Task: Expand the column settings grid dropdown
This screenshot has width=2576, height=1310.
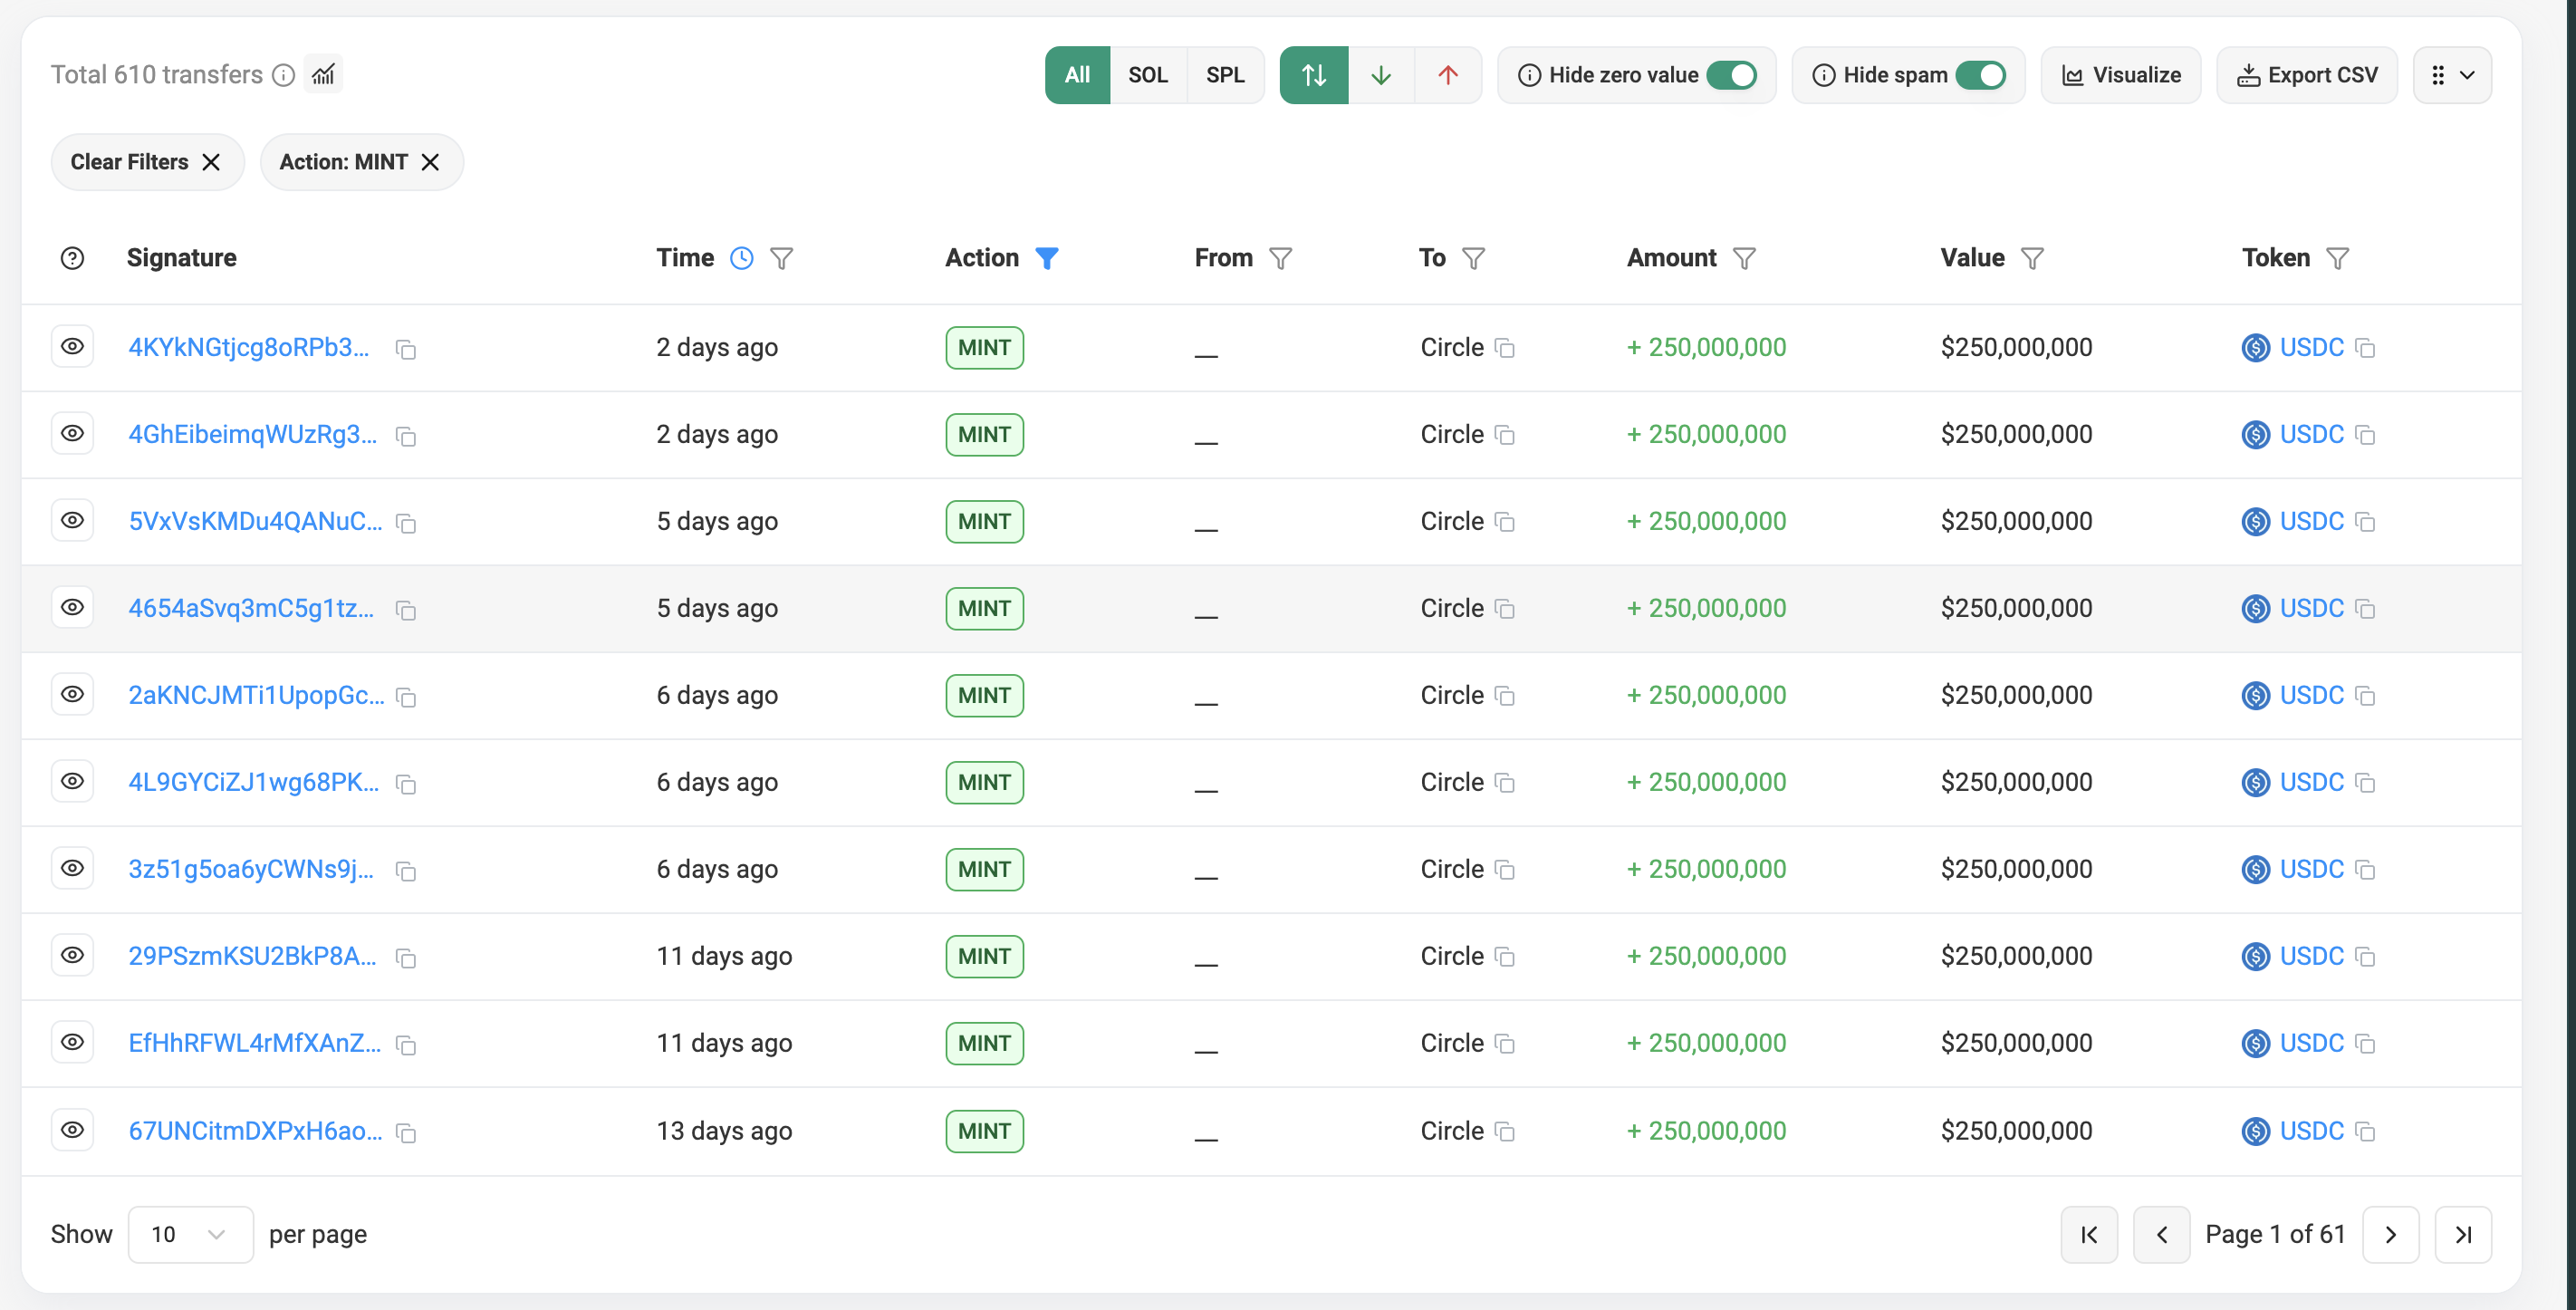Action: pos(2452,75)
